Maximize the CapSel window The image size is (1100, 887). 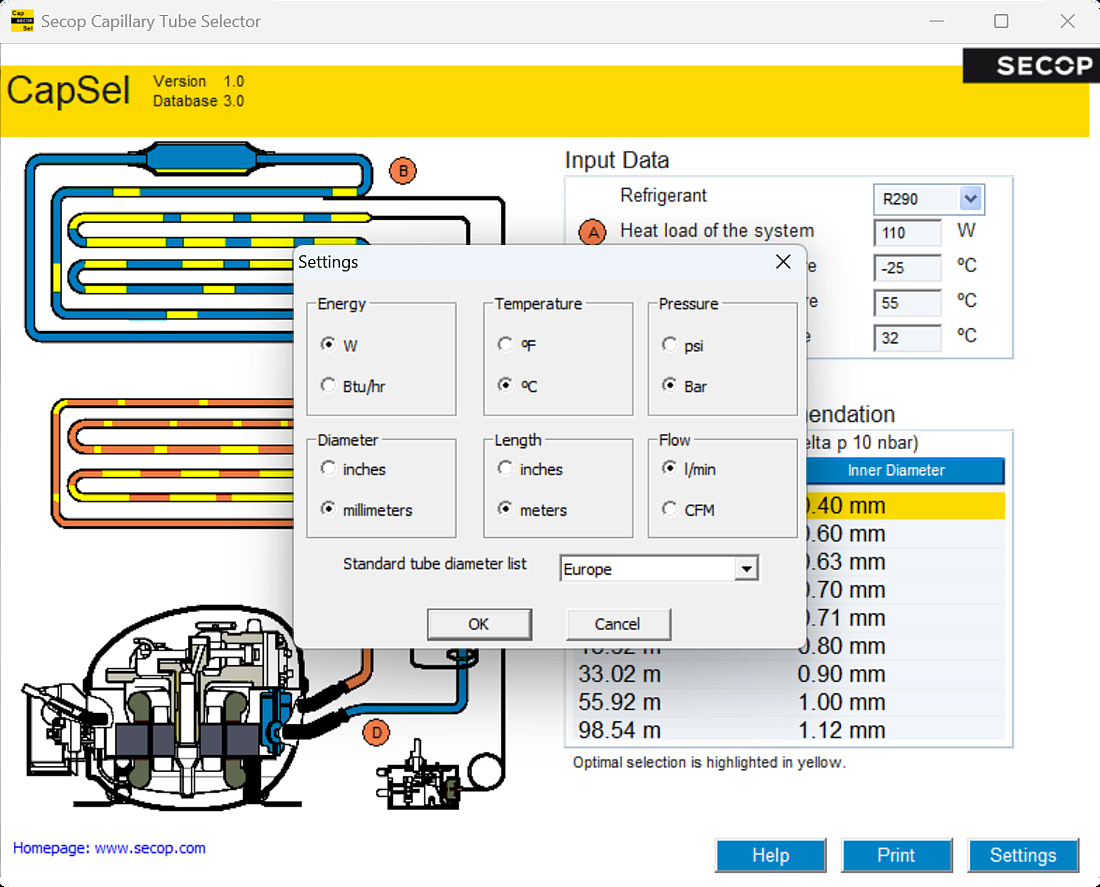(1001, 21)
